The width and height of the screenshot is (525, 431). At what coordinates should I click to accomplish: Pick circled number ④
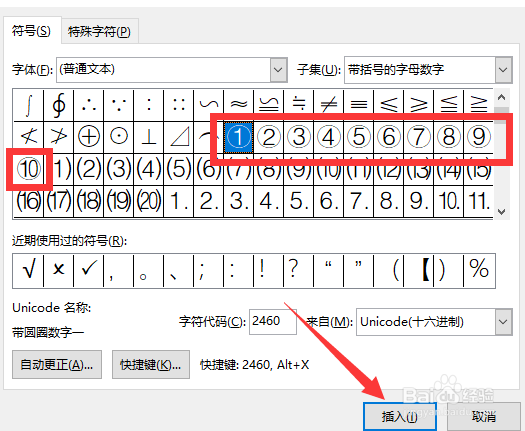pyautogui.click(x=329, y=137)
